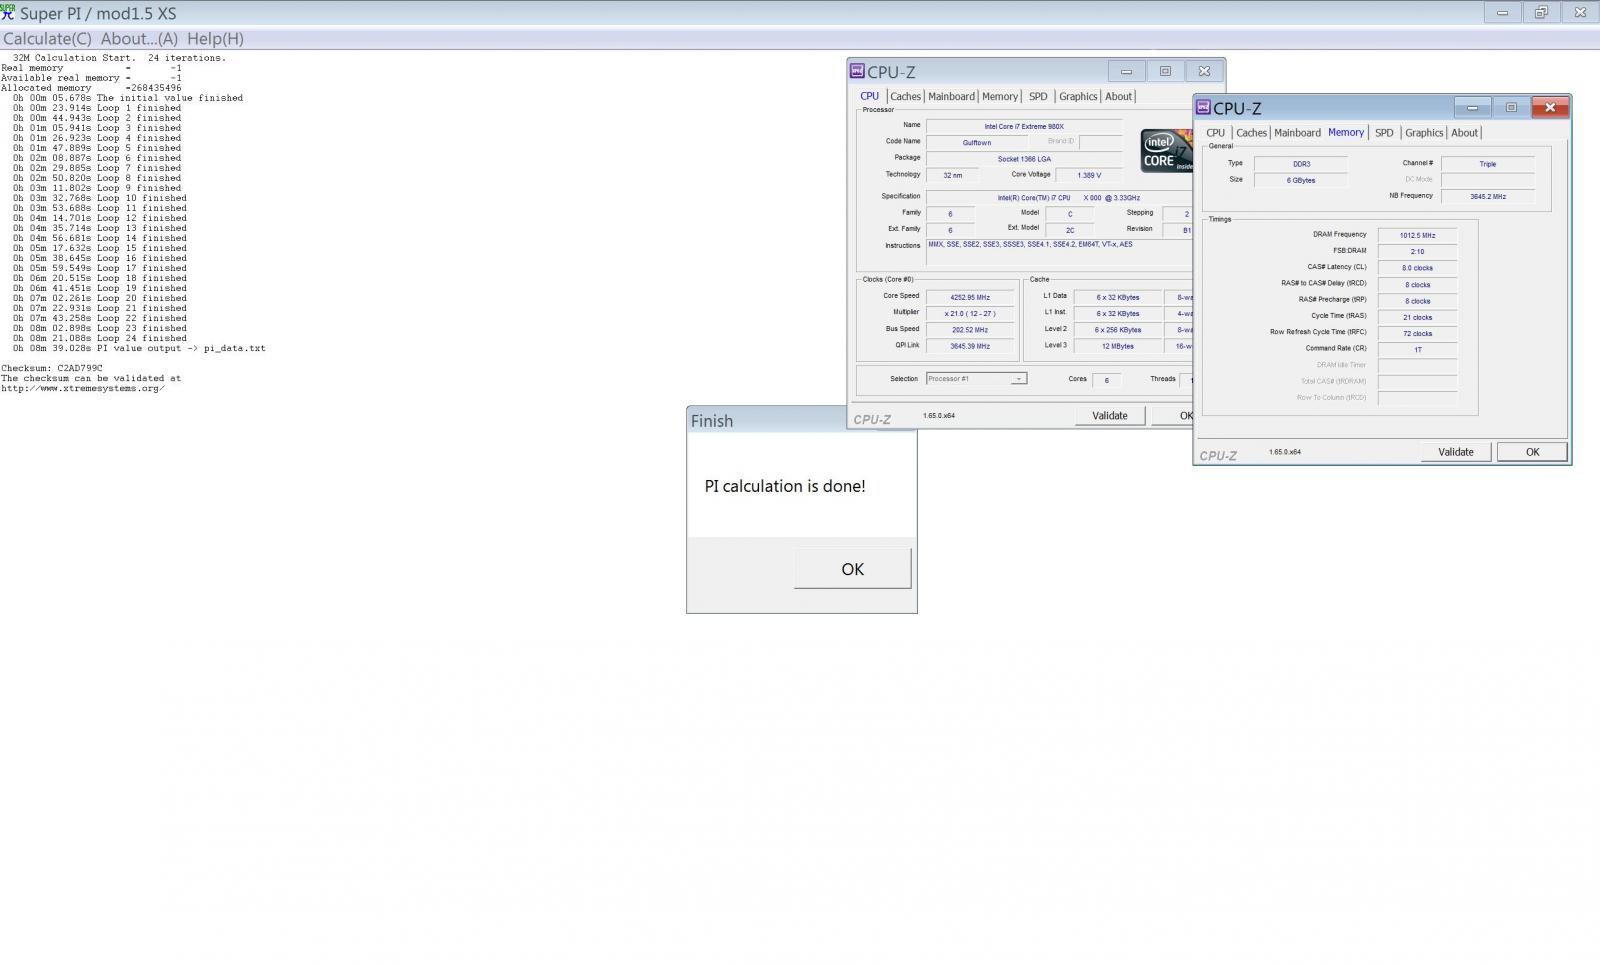
Task: Open About tab in the Memory-tab CPU-Z window
Action: pos(1464,132)
